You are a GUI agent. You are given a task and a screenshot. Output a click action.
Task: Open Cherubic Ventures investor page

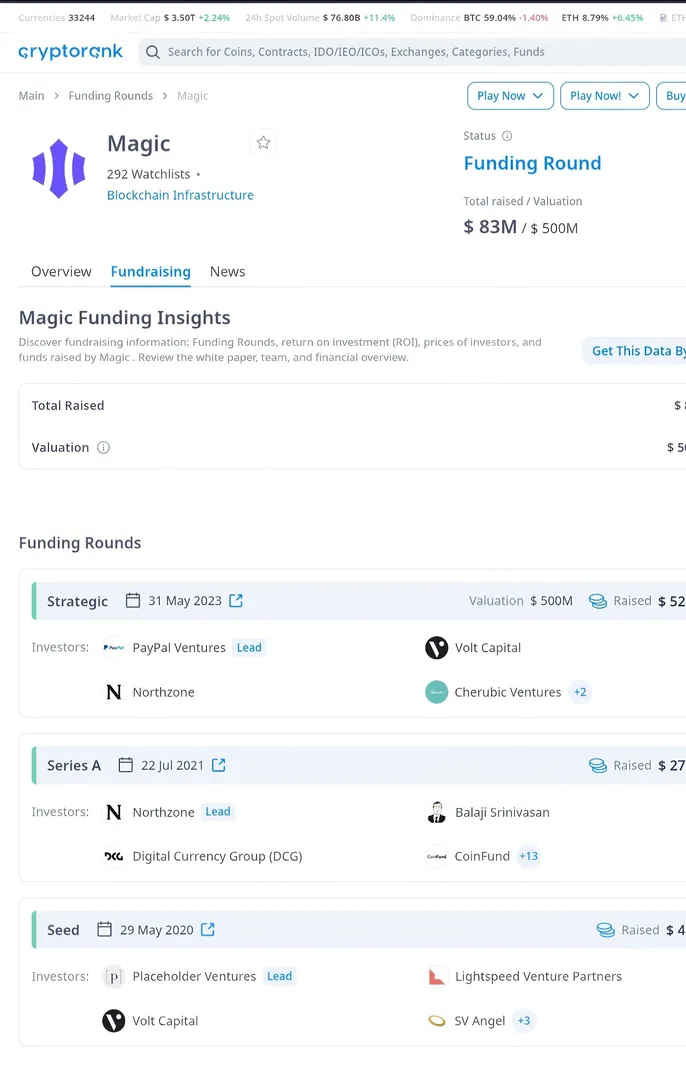click(x=508, y=692)
